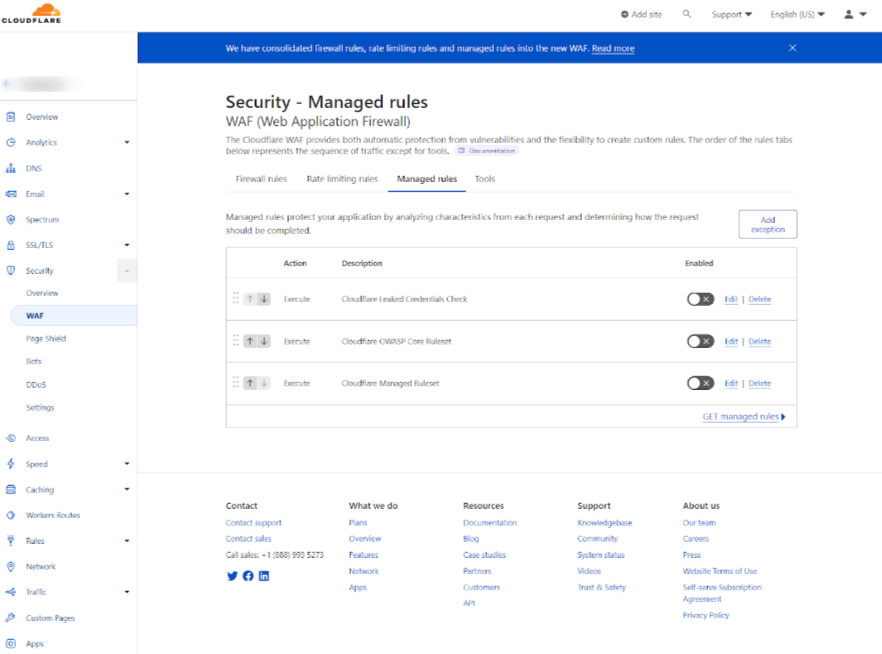Click the Email sidebar icon
The width and height of the screenshot is (882, 654).
[x=11, y=194]
